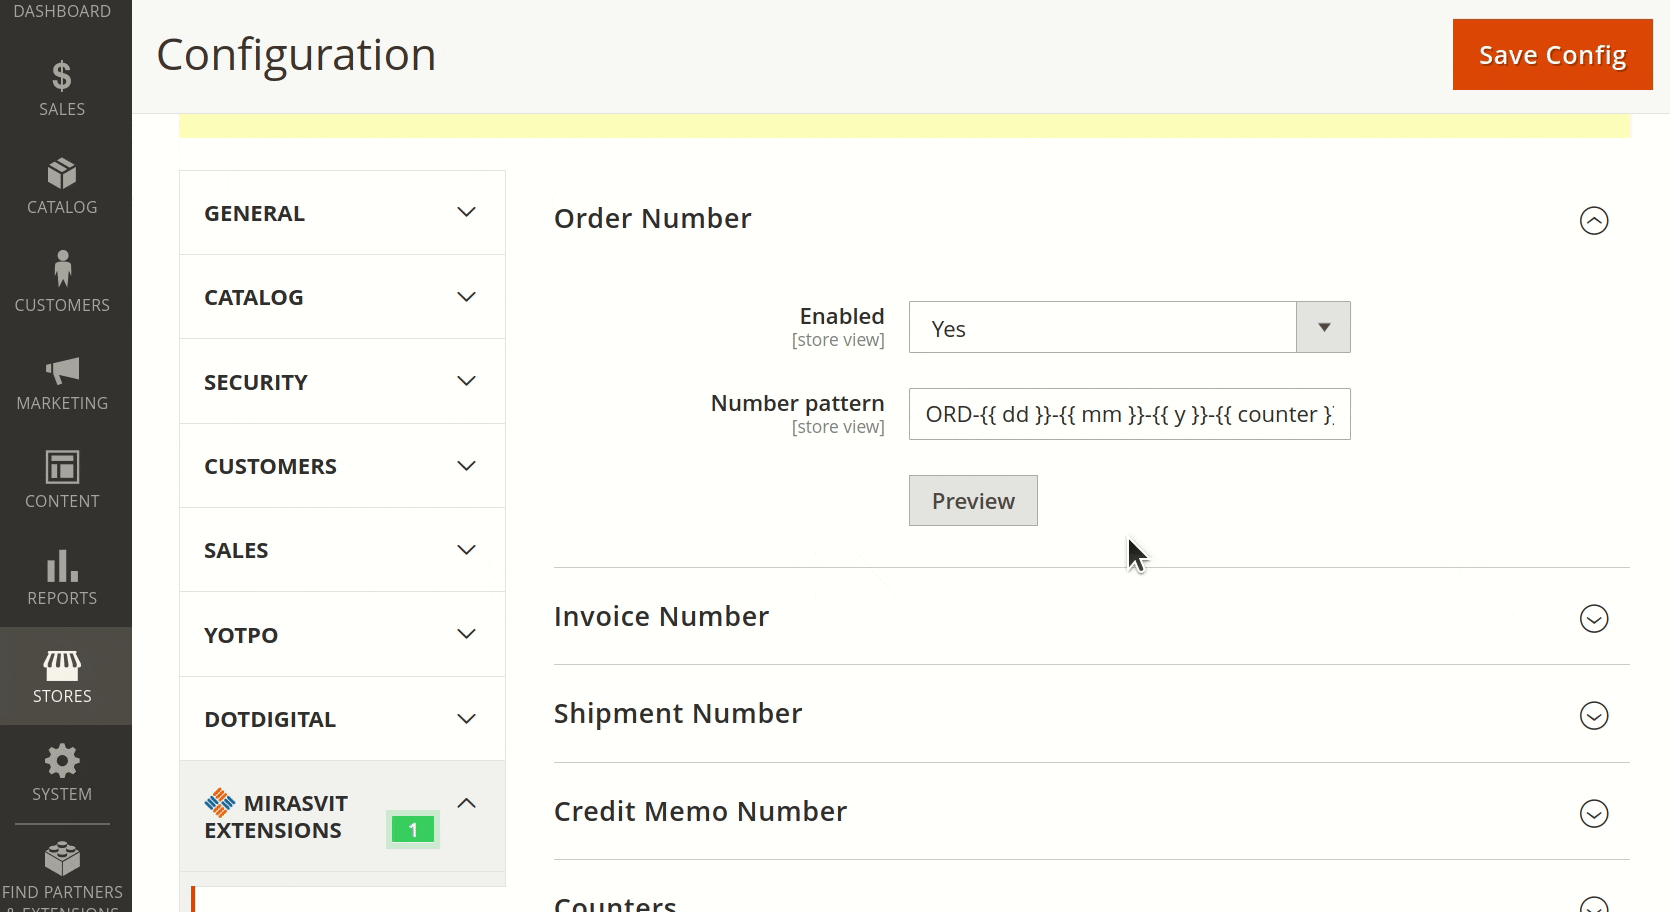The image size is (1670, 912).
Task: Collapse the Order Number section
Action: [1593, 220]
